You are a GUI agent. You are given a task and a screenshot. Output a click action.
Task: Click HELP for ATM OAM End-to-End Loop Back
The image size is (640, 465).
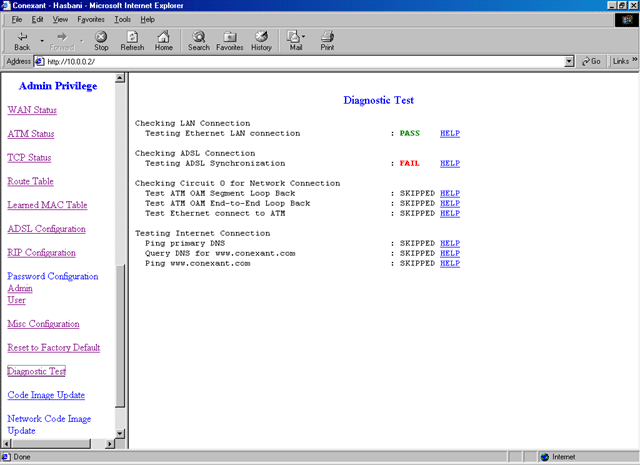coord(450,203)
